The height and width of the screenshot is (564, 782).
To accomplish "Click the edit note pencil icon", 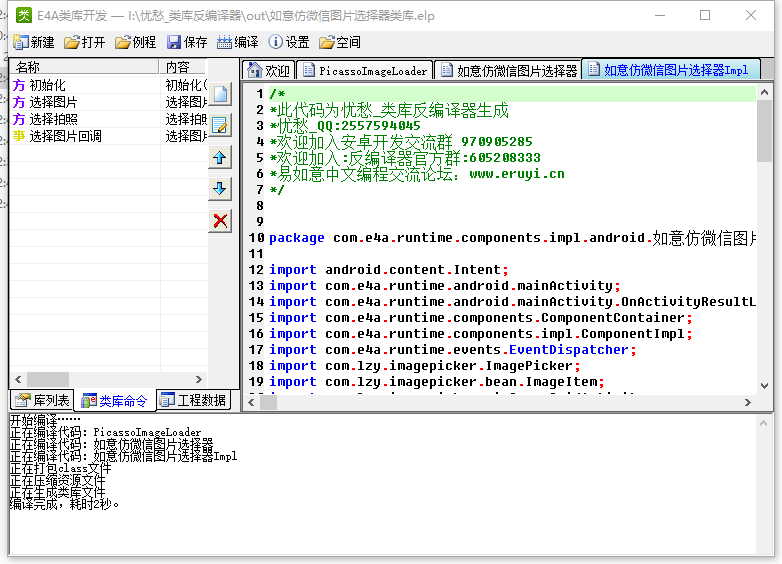I will point(220,125).
